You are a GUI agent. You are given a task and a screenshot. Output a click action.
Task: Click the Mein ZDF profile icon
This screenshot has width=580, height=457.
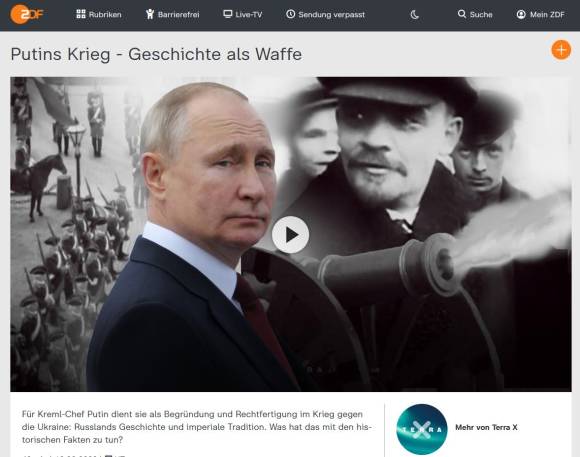(x=521, y=14)
